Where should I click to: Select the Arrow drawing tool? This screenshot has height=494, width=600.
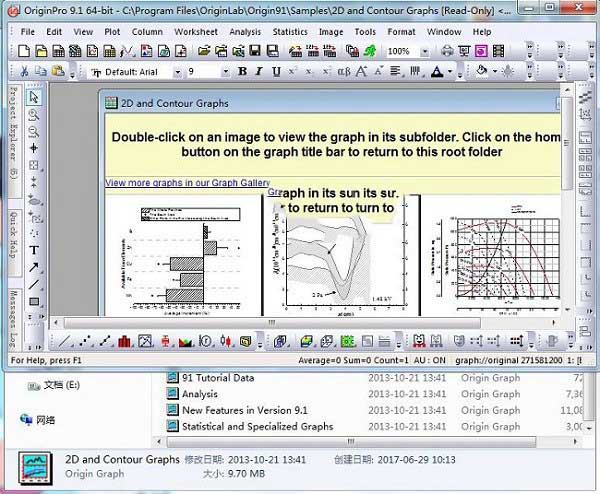[x=34, y=267]
